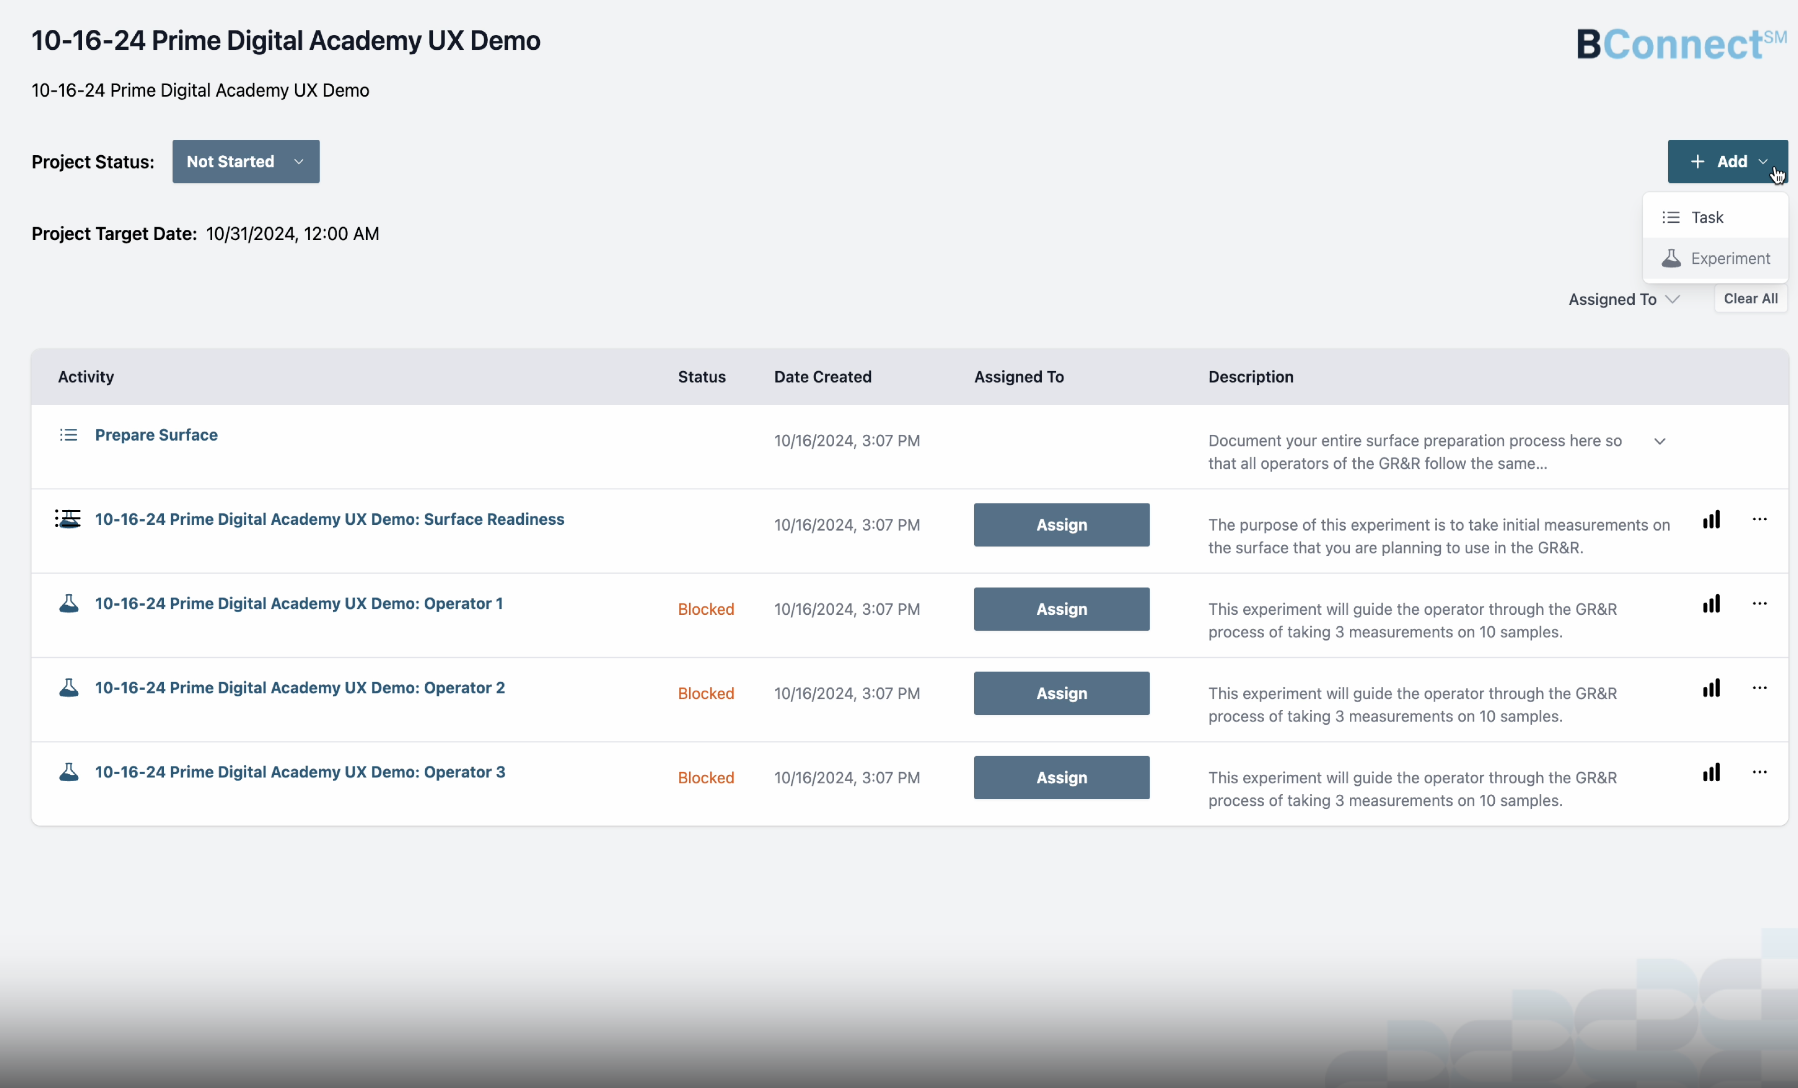This screenshot has height=1088, width=1798.
Task: Open the Operator 1 experiment link
Action: pos(299,603)
